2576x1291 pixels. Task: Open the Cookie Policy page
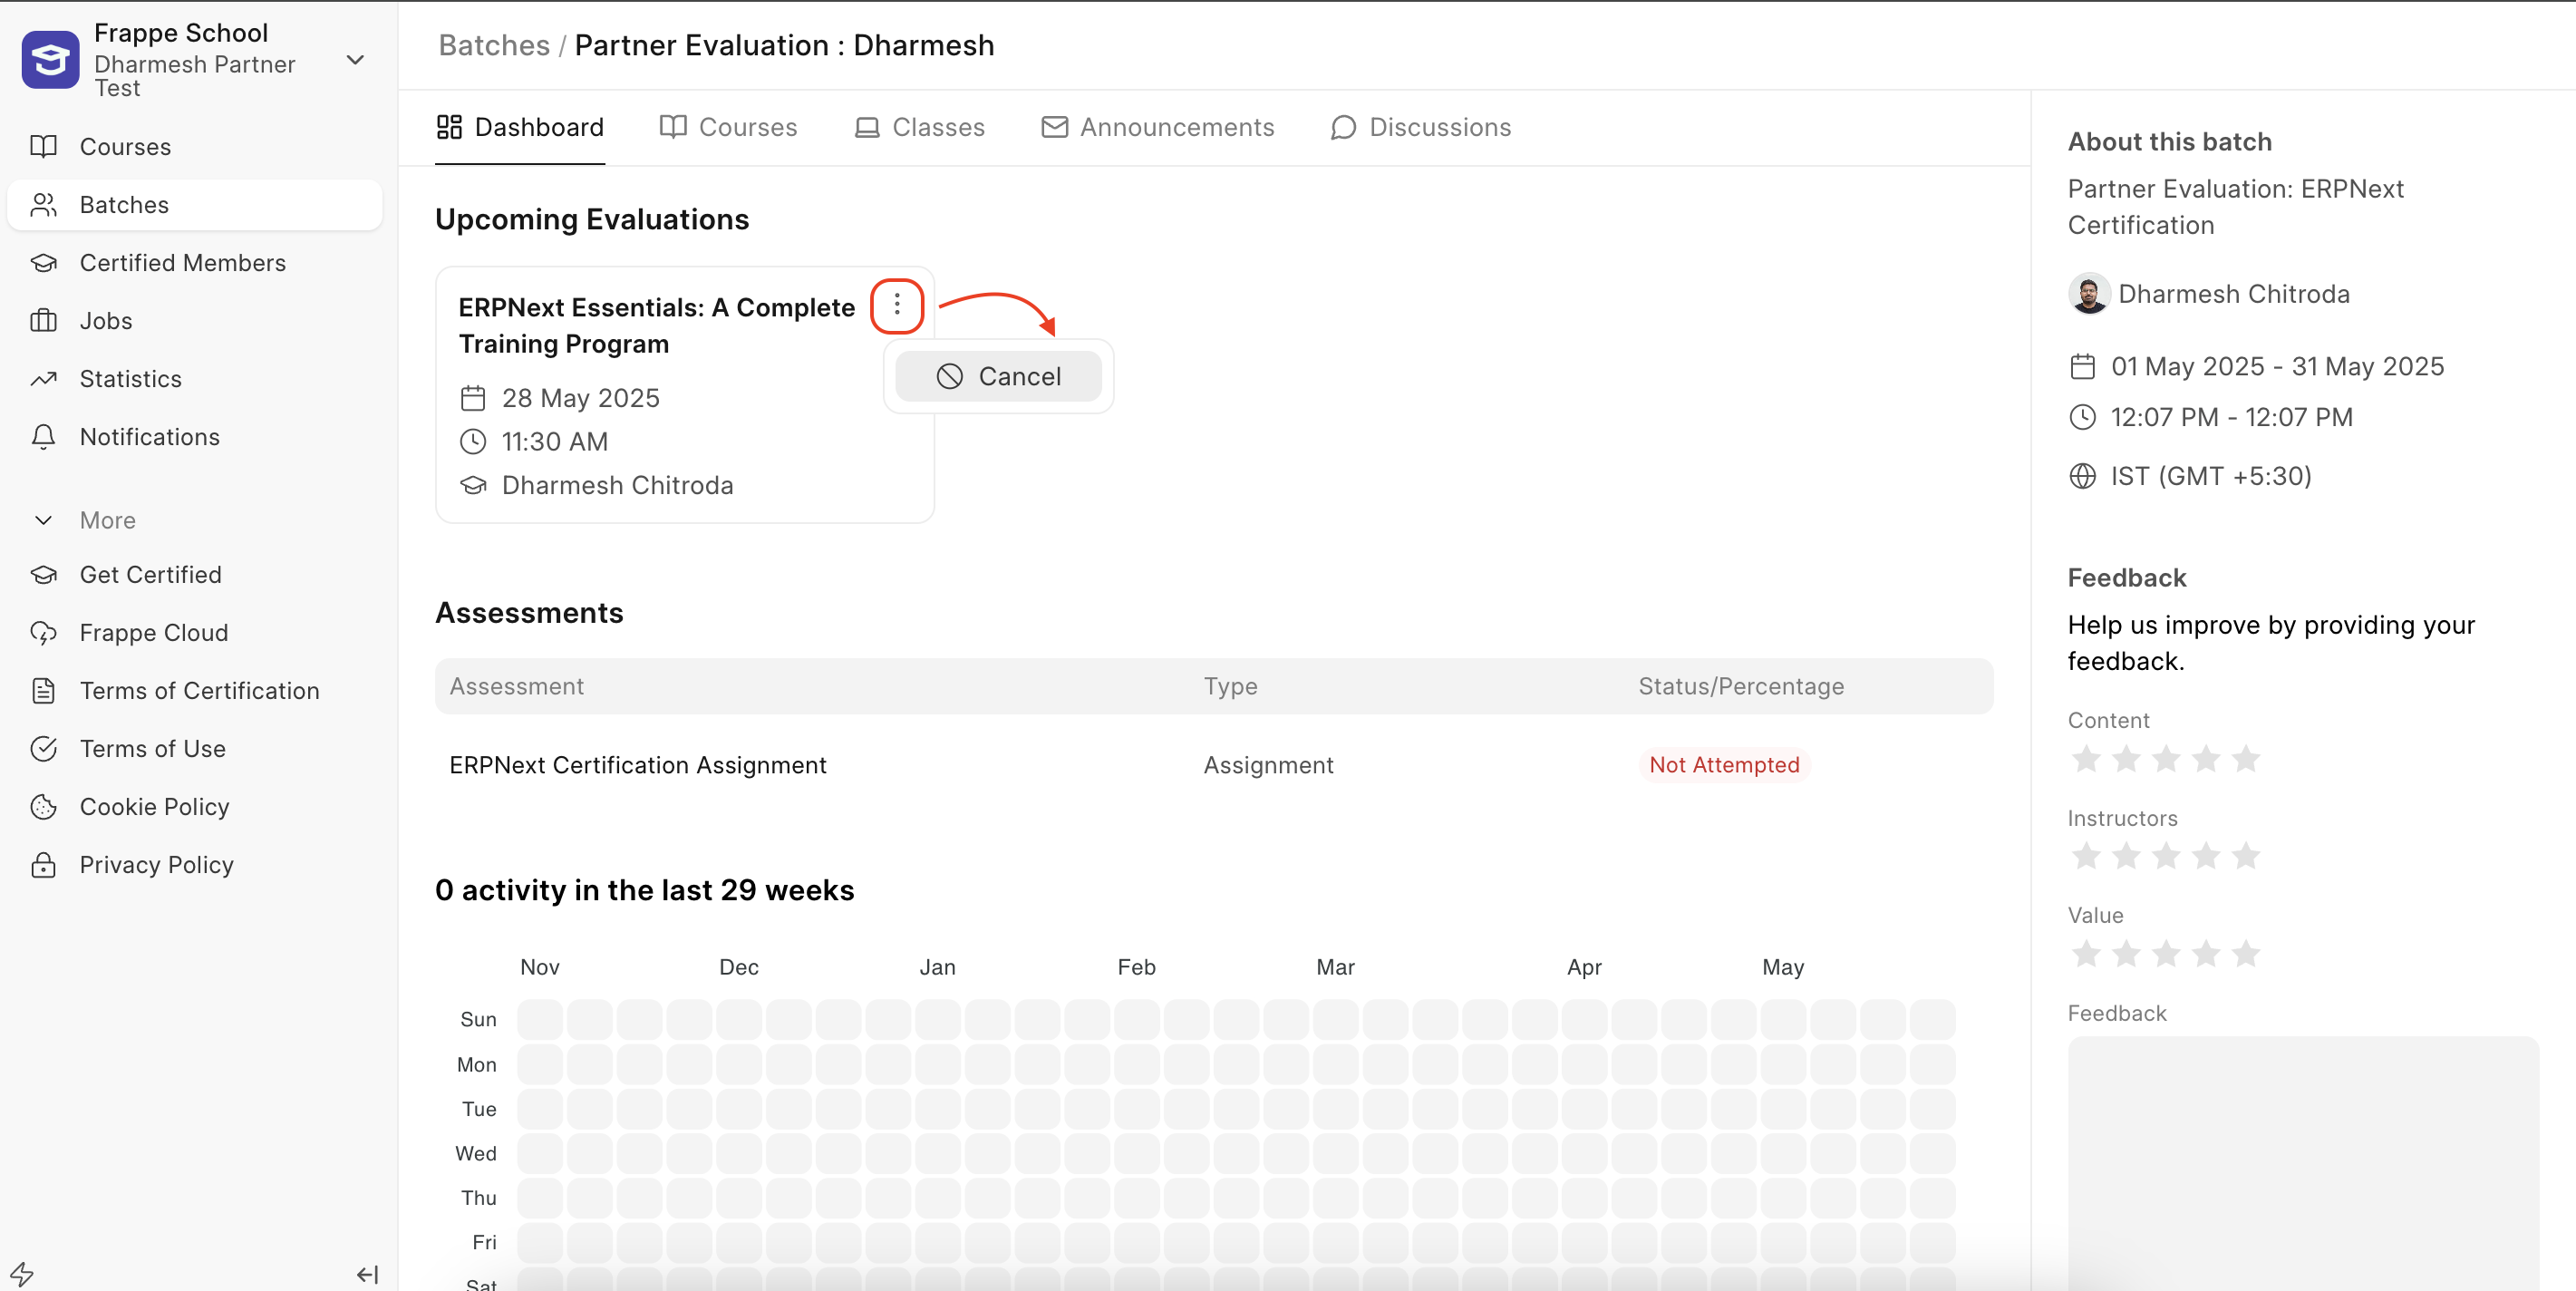tap(195, 807)
